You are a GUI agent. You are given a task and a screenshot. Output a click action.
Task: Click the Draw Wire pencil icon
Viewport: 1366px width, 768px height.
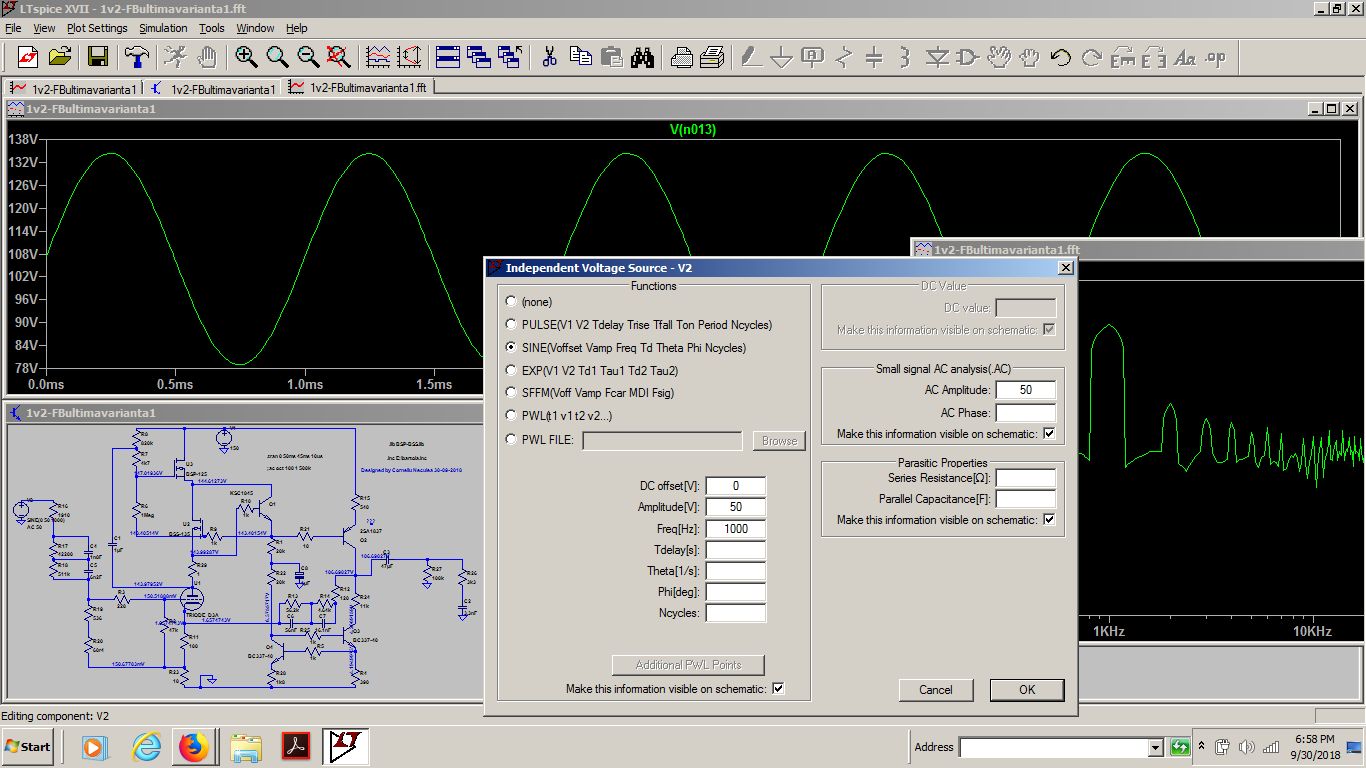751,57
